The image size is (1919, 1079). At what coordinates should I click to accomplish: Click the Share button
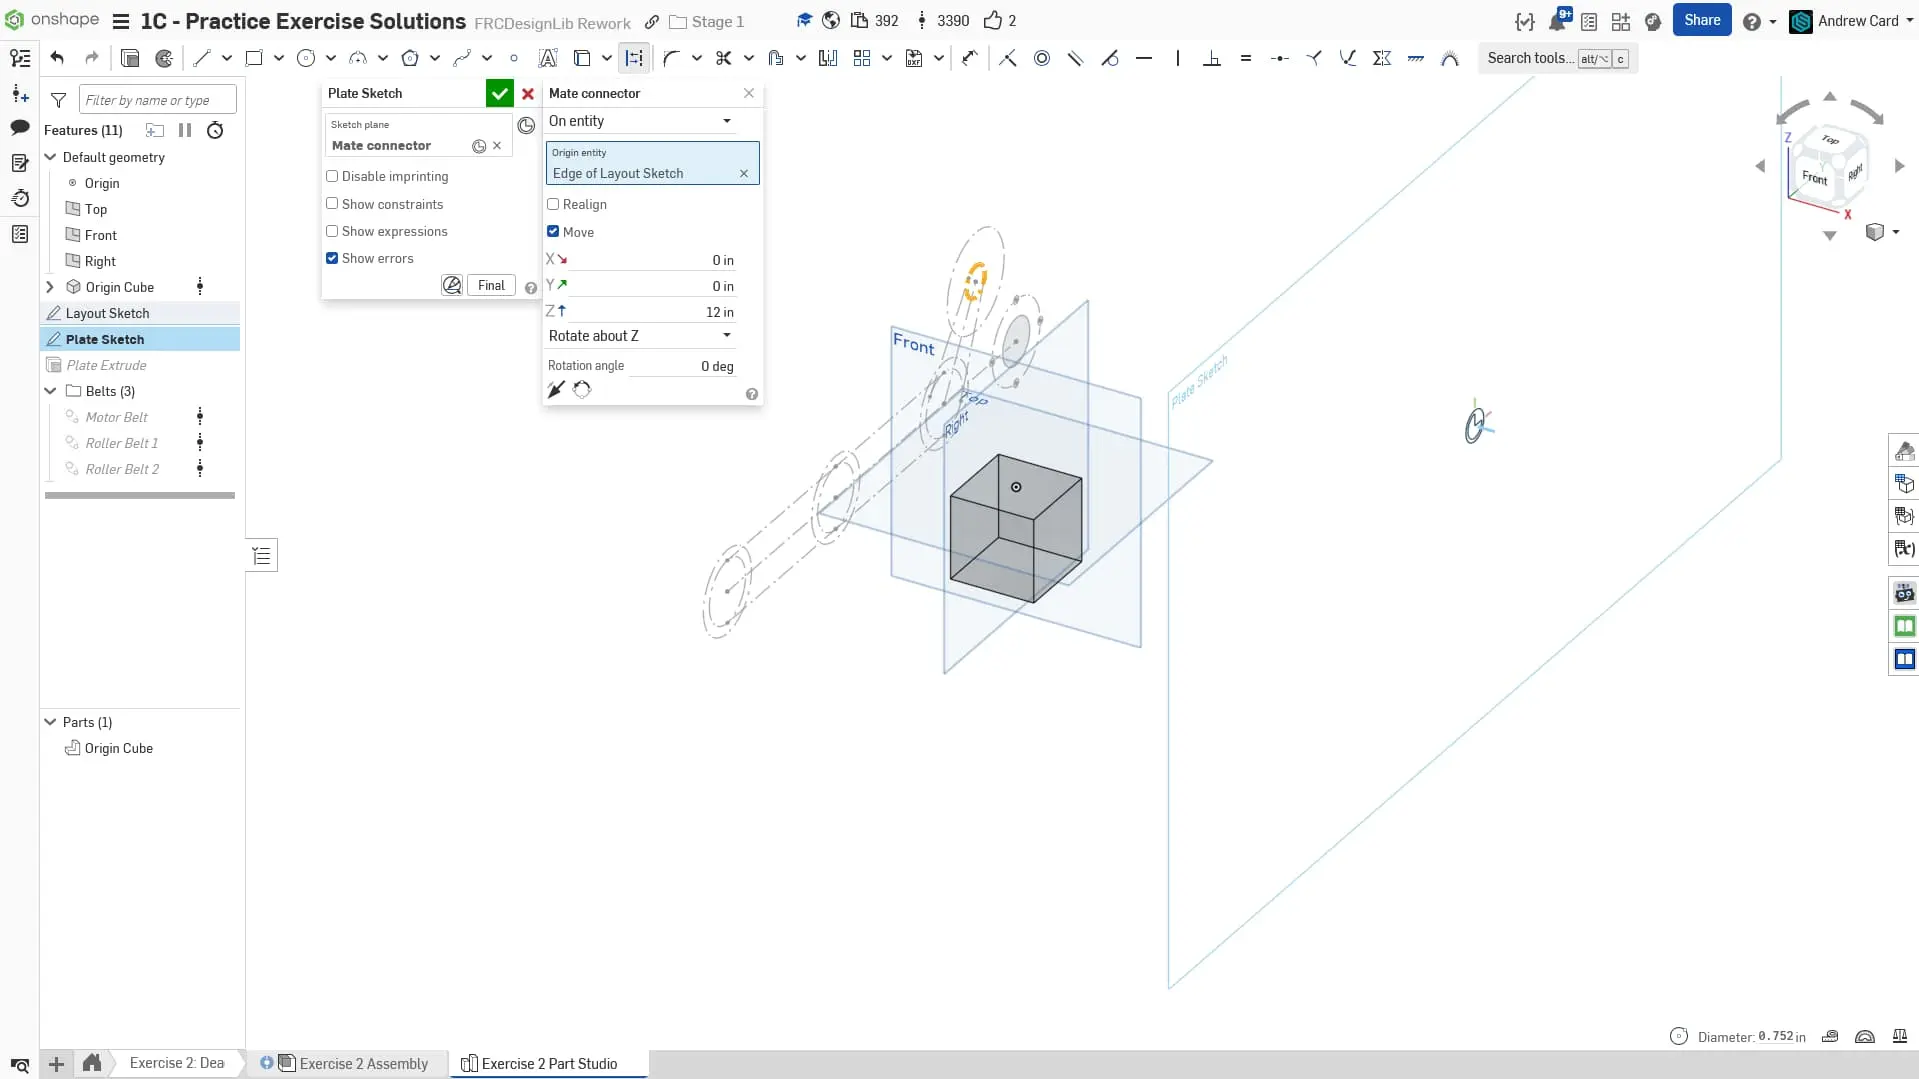click(1701, 20)
